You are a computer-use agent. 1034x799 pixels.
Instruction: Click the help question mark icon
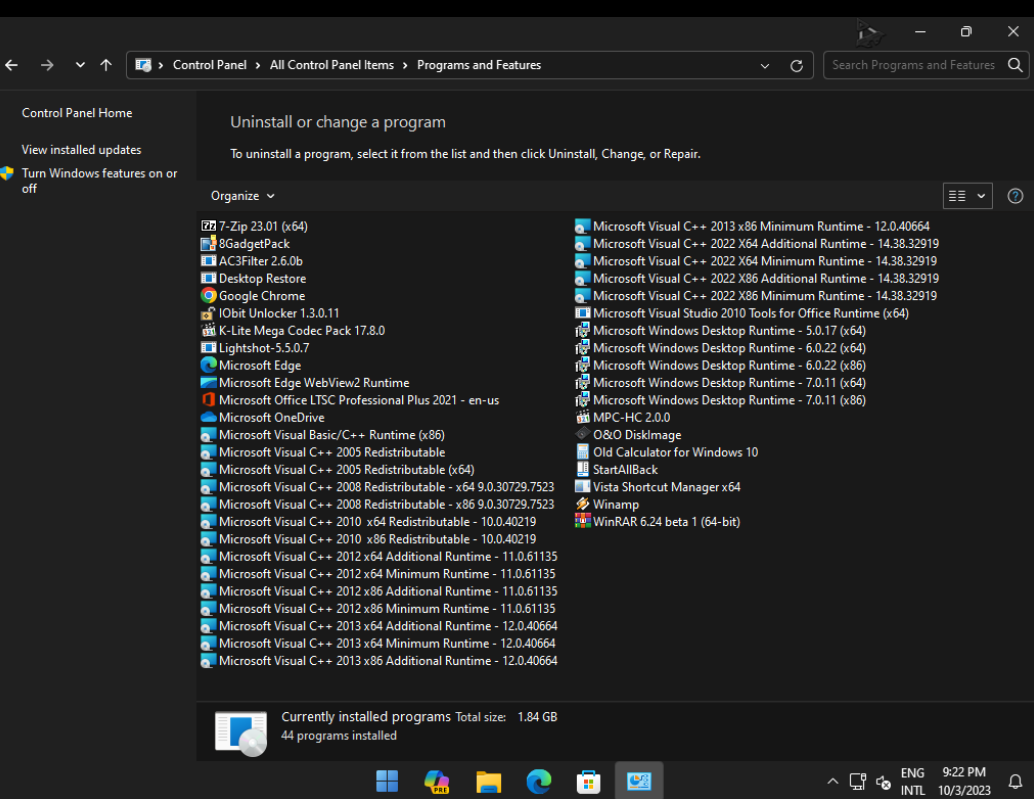coord(1015,196)
